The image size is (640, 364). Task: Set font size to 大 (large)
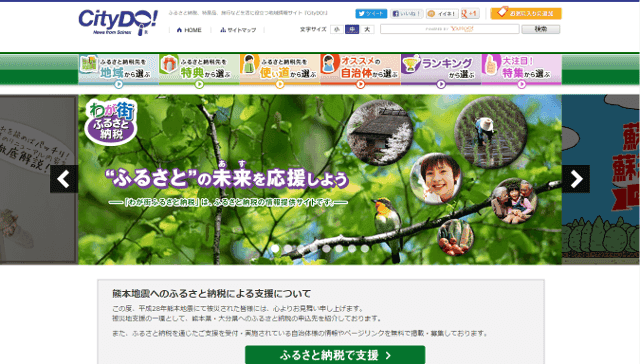[x=367, y=29]
